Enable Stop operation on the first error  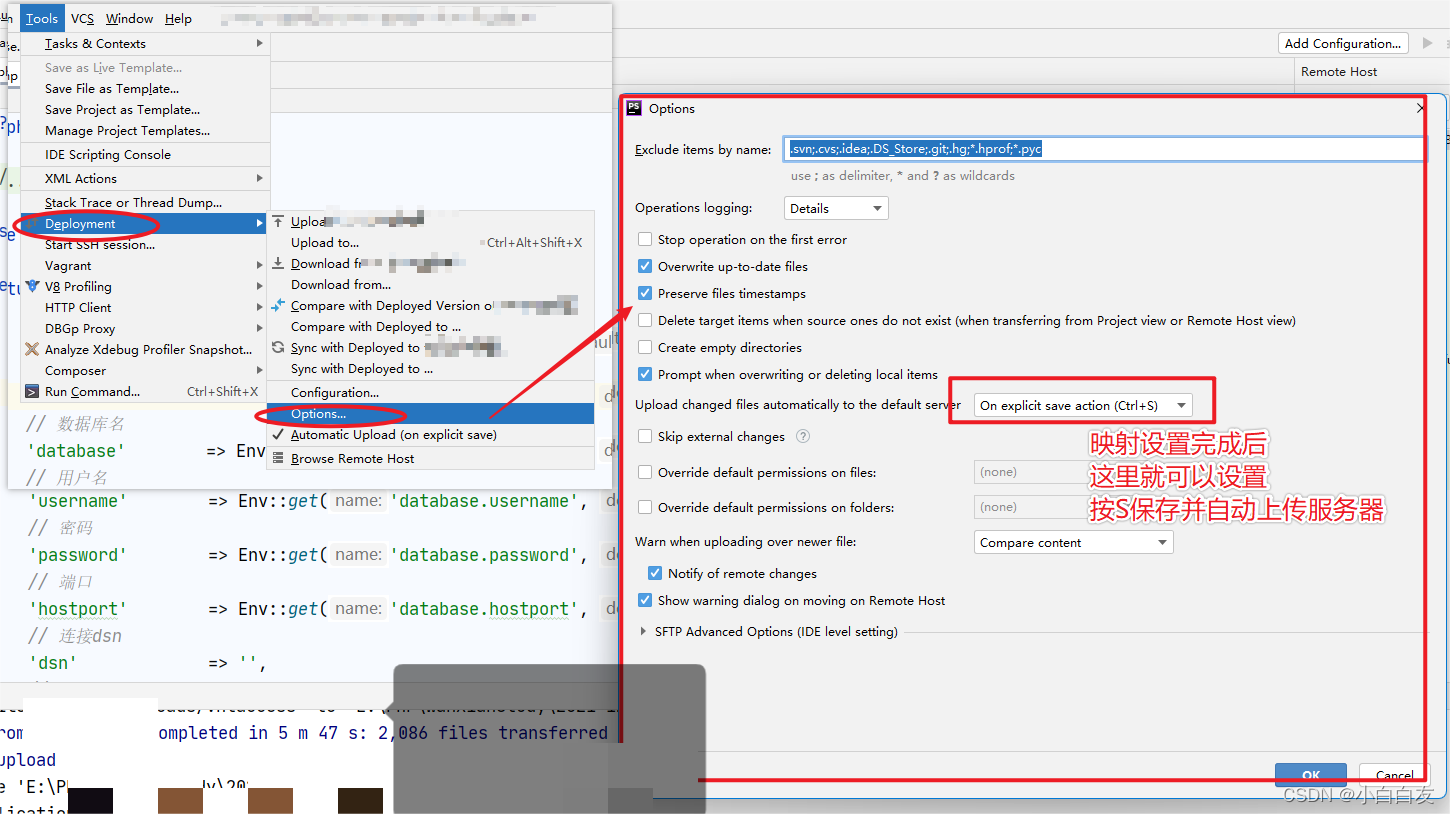tap(645, 239)
